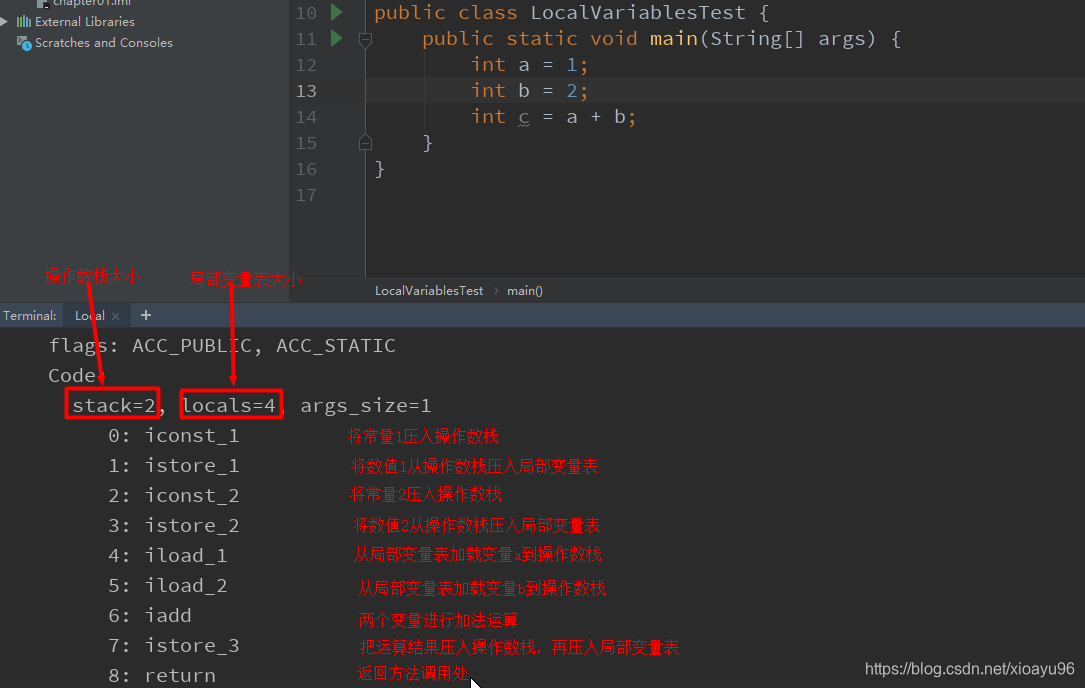Click variable c in line 14

coord(524,117)
